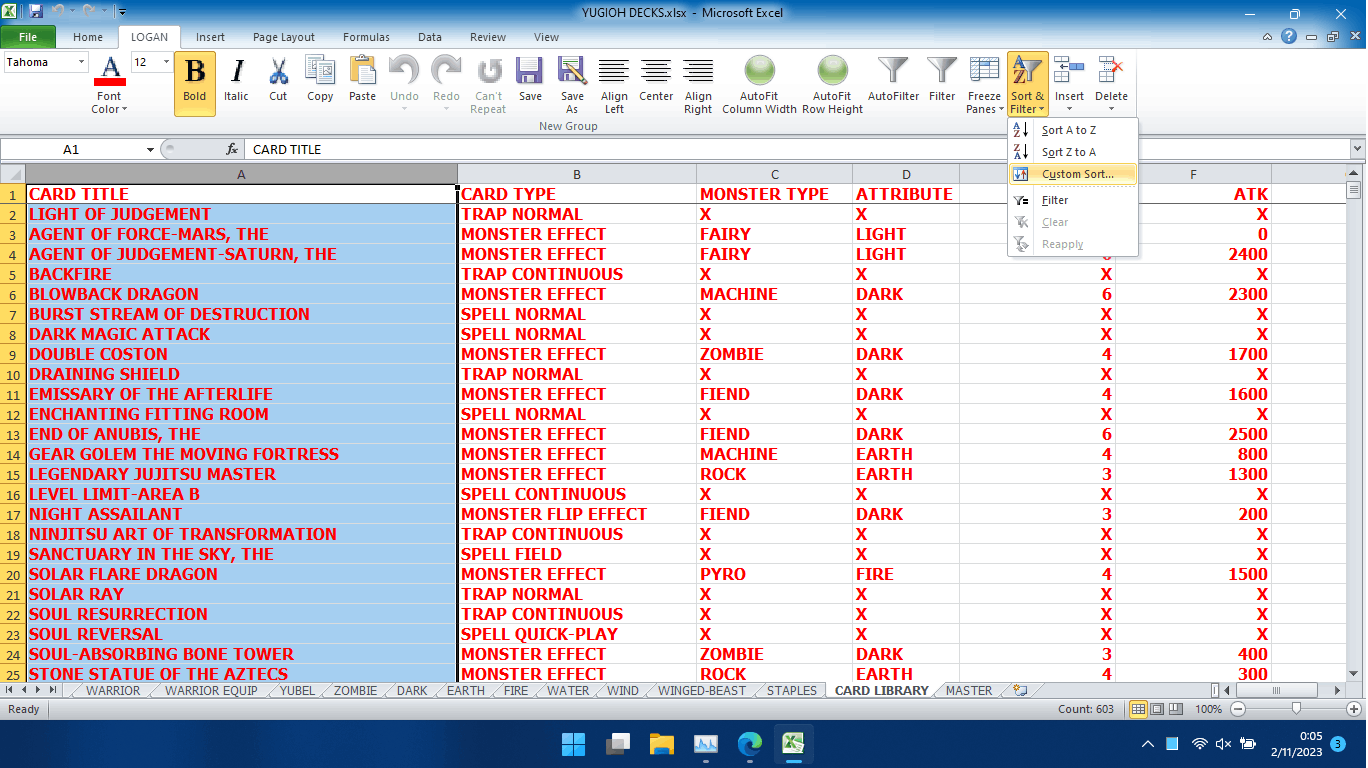Minimize the ribbon with caret icon
The height and width of the screenshot is (768, 1368).
1270,37
